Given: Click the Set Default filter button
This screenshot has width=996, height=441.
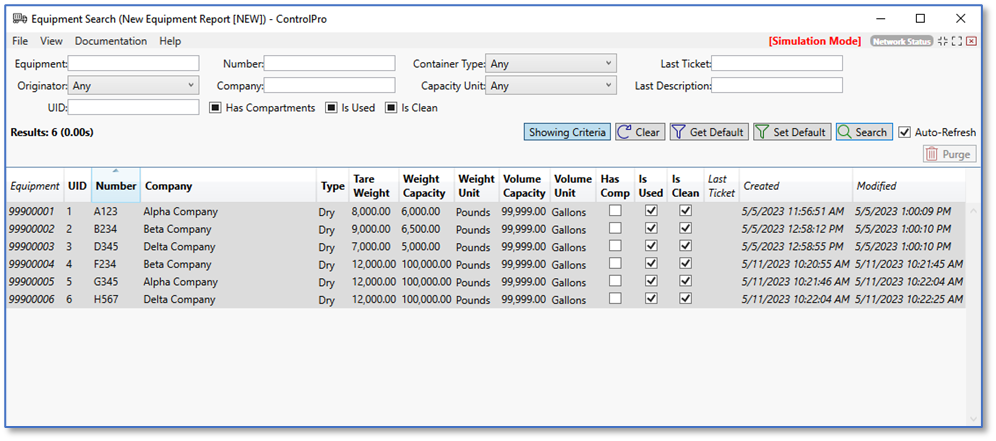Looking at the screenshot, I should coord(791,132).
